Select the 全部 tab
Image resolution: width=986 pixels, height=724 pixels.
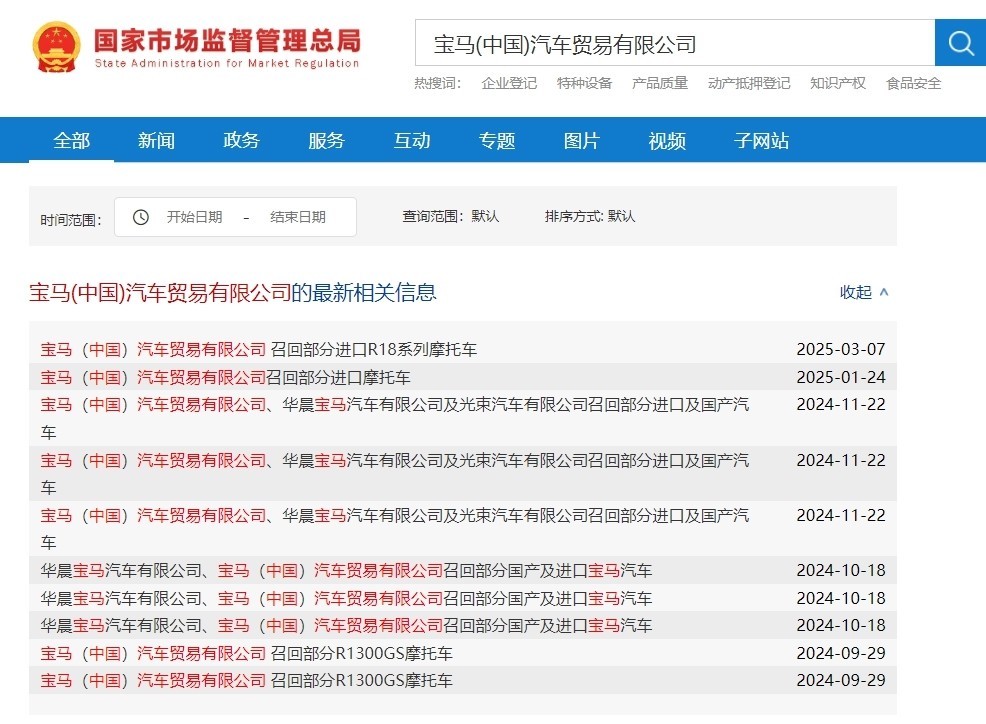coord(72,140)
